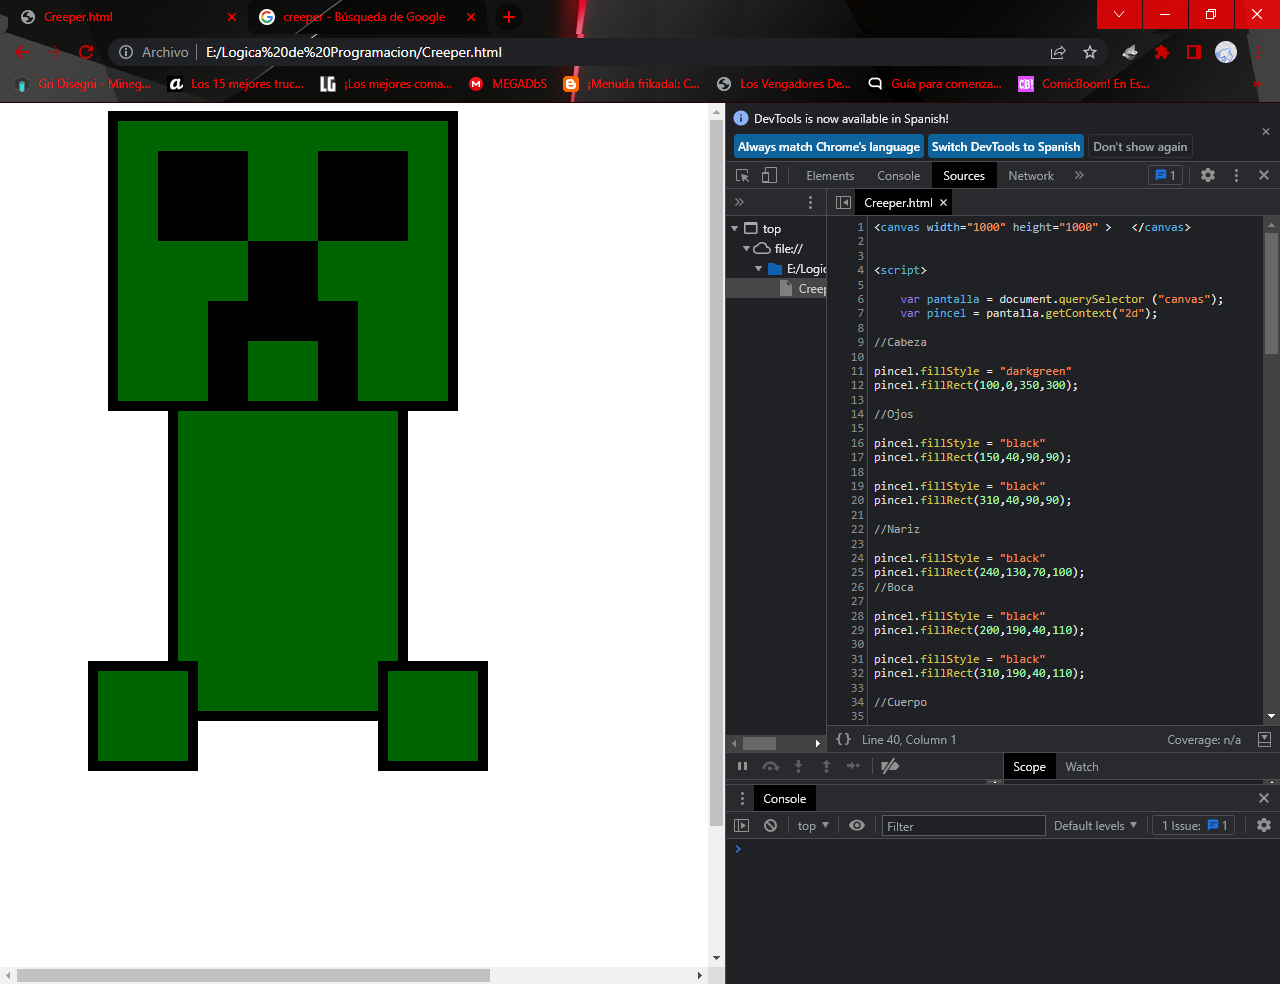Close the Creeper.html editor tab
This screenshot has height=984, width=1280.
pyautogui.click(x=943, y=202)
